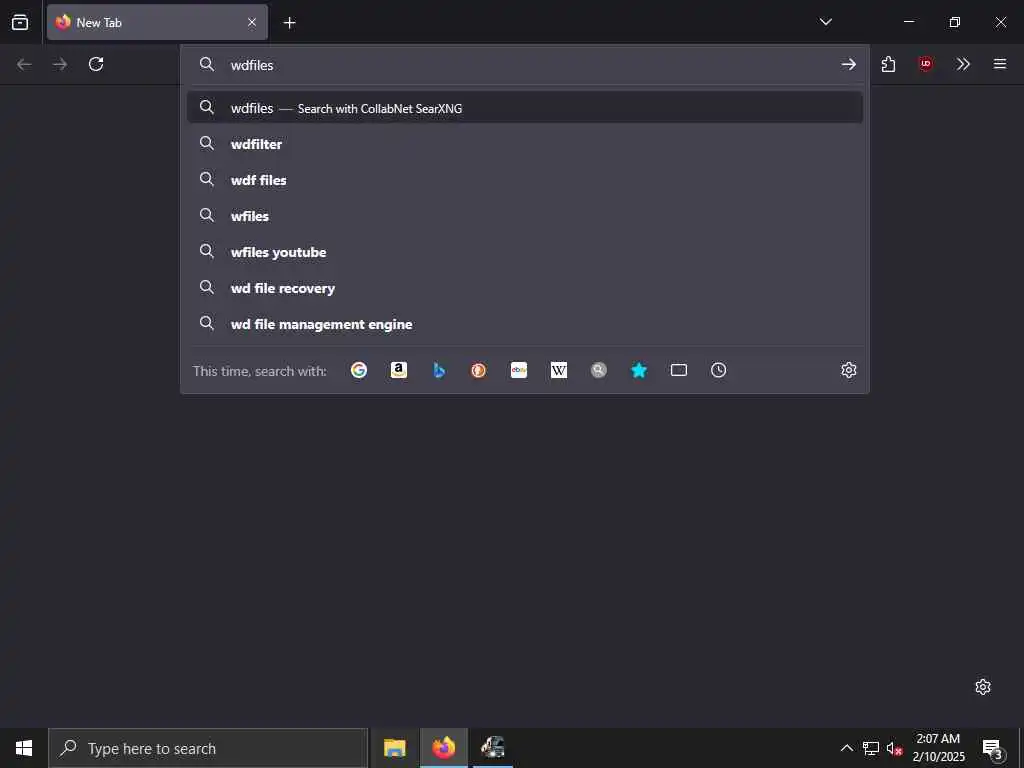The height and width of the screenshot is (768, 1024).
Task: Search this time with eBay
Action: pos(519,370)
